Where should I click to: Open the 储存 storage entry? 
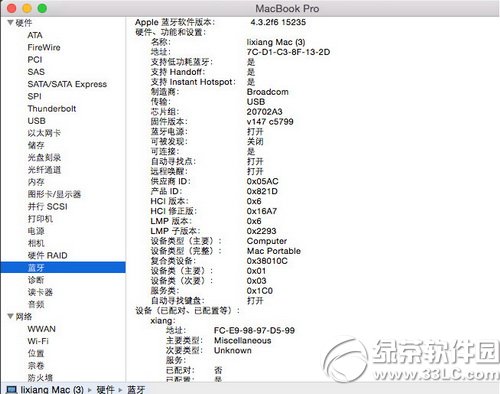pos(36,145)
